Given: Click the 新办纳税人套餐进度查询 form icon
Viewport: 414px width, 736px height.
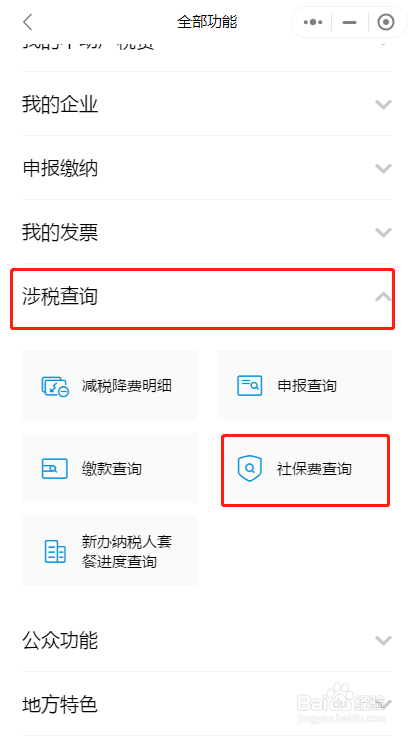Looking at the screenshot, I should point(55,551).
